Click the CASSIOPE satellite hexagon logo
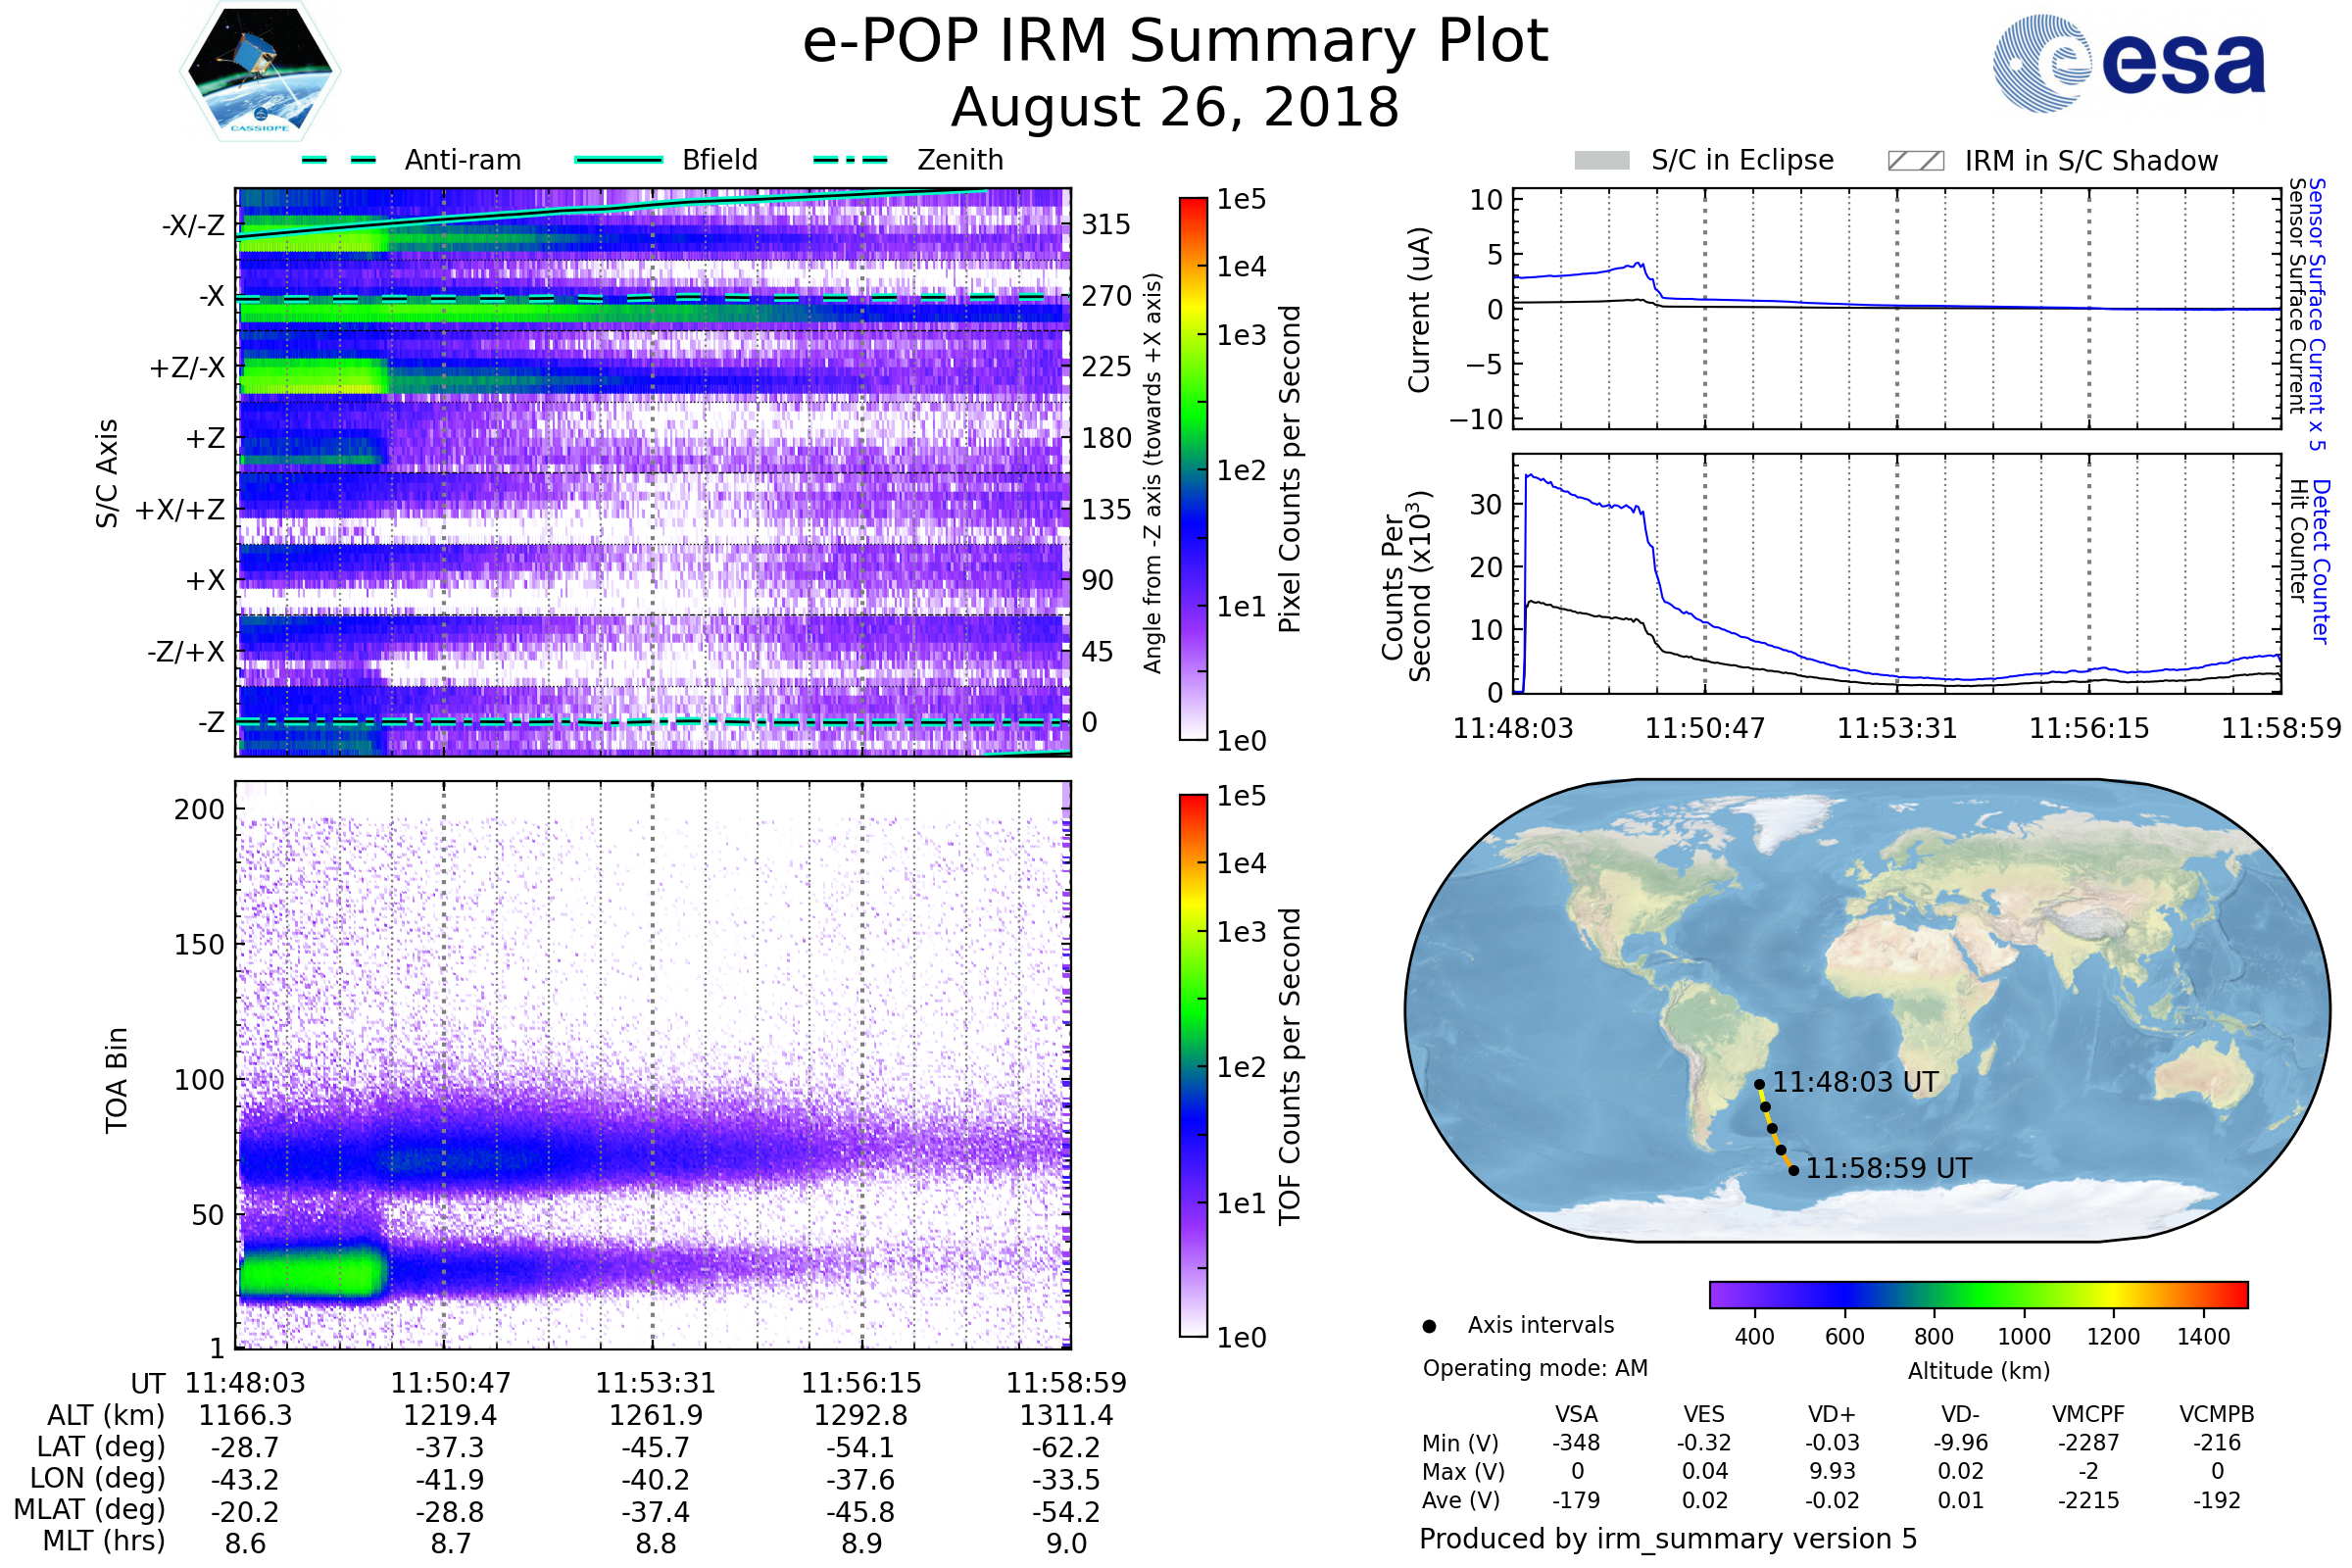This screenshot has width=2352, height=1568. (260, 72)
